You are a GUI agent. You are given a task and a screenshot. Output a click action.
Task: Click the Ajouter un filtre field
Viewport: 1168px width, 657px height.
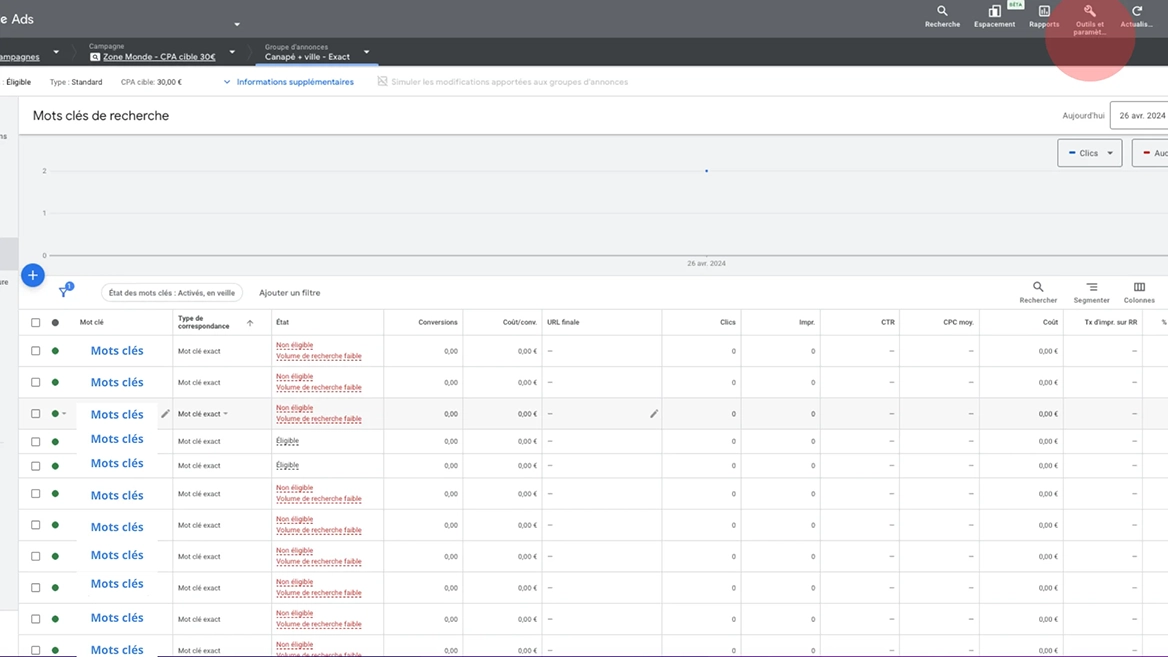tap(290, 293)
